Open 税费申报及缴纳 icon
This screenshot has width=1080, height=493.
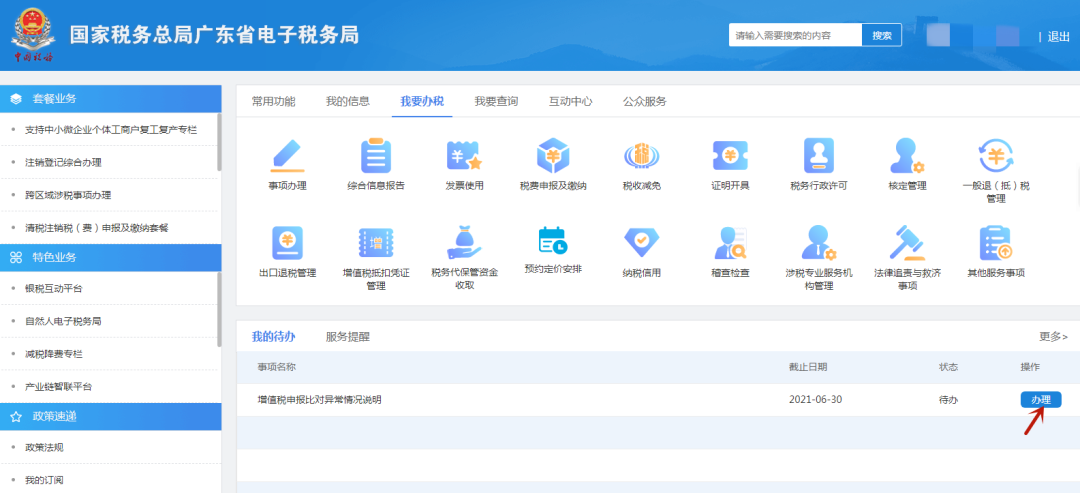click(x=553, y=156)
